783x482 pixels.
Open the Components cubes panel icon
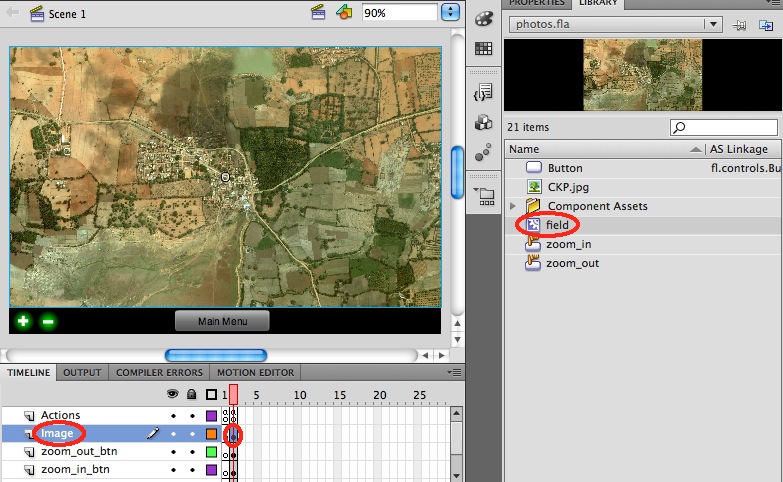point(483,122)
